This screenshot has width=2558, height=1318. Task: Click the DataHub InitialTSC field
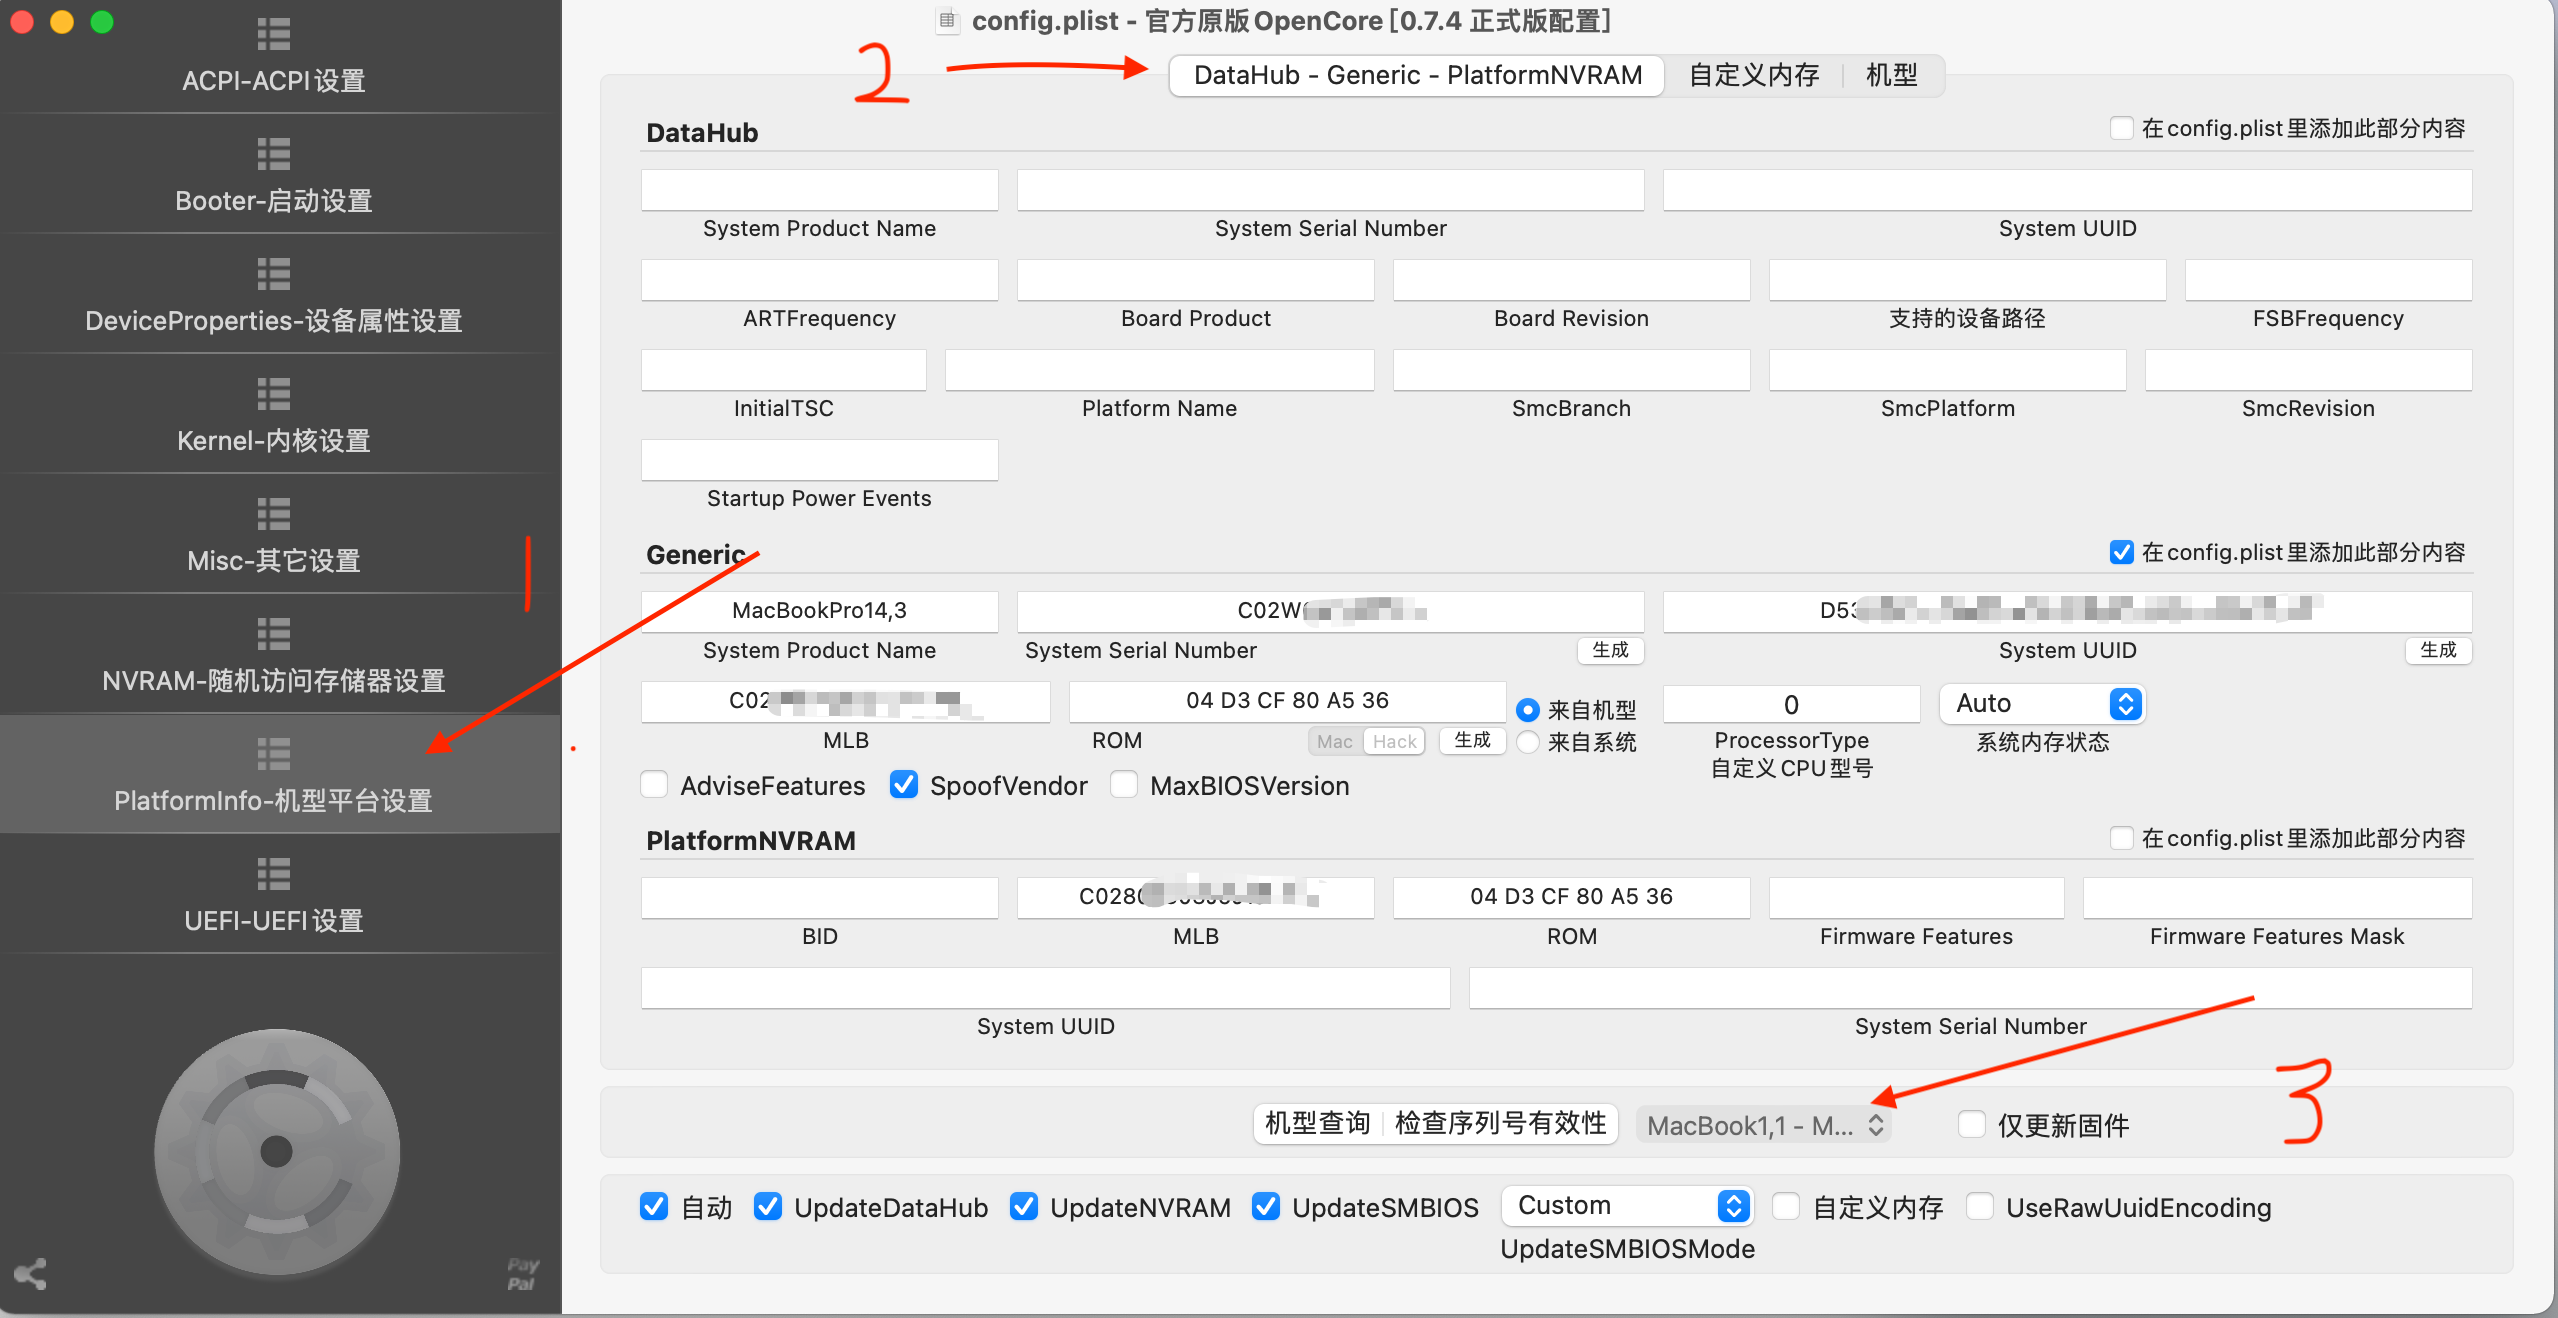point(783,369)
